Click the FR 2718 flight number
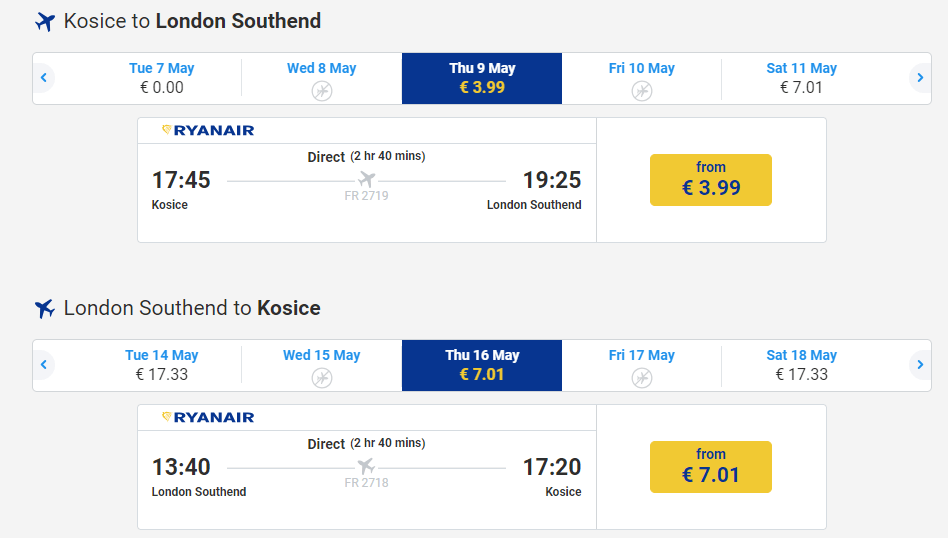The width and height of the screenshot is (948, 538). [366, 483]
